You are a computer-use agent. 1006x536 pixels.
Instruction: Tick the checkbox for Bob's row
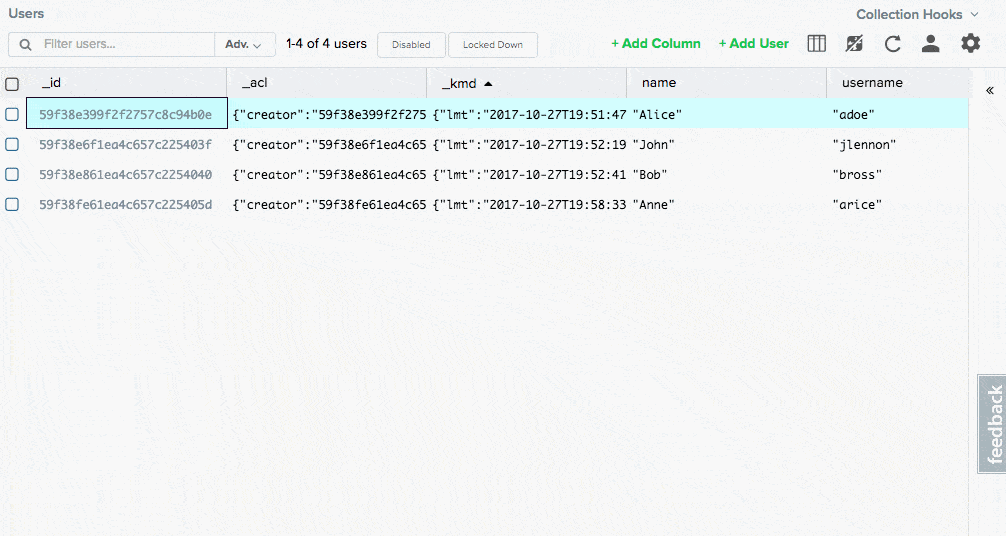click(x=12, y=174)
